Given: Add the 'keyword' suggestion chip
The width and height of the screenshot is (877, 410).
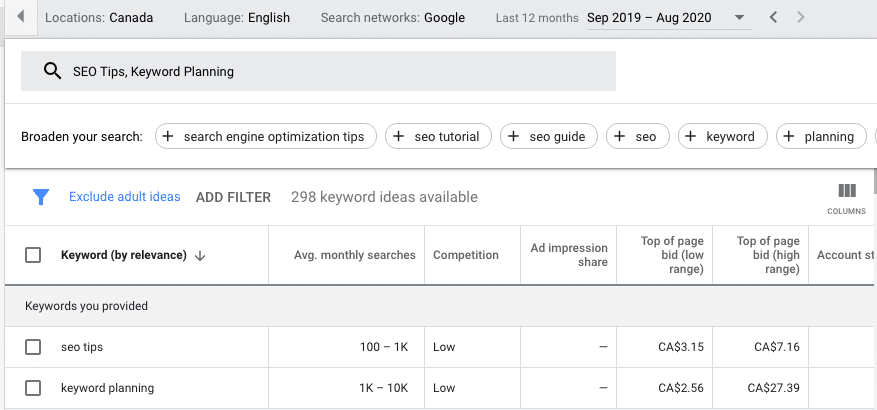Looking at the screenshot, I should tap(723, 136).
